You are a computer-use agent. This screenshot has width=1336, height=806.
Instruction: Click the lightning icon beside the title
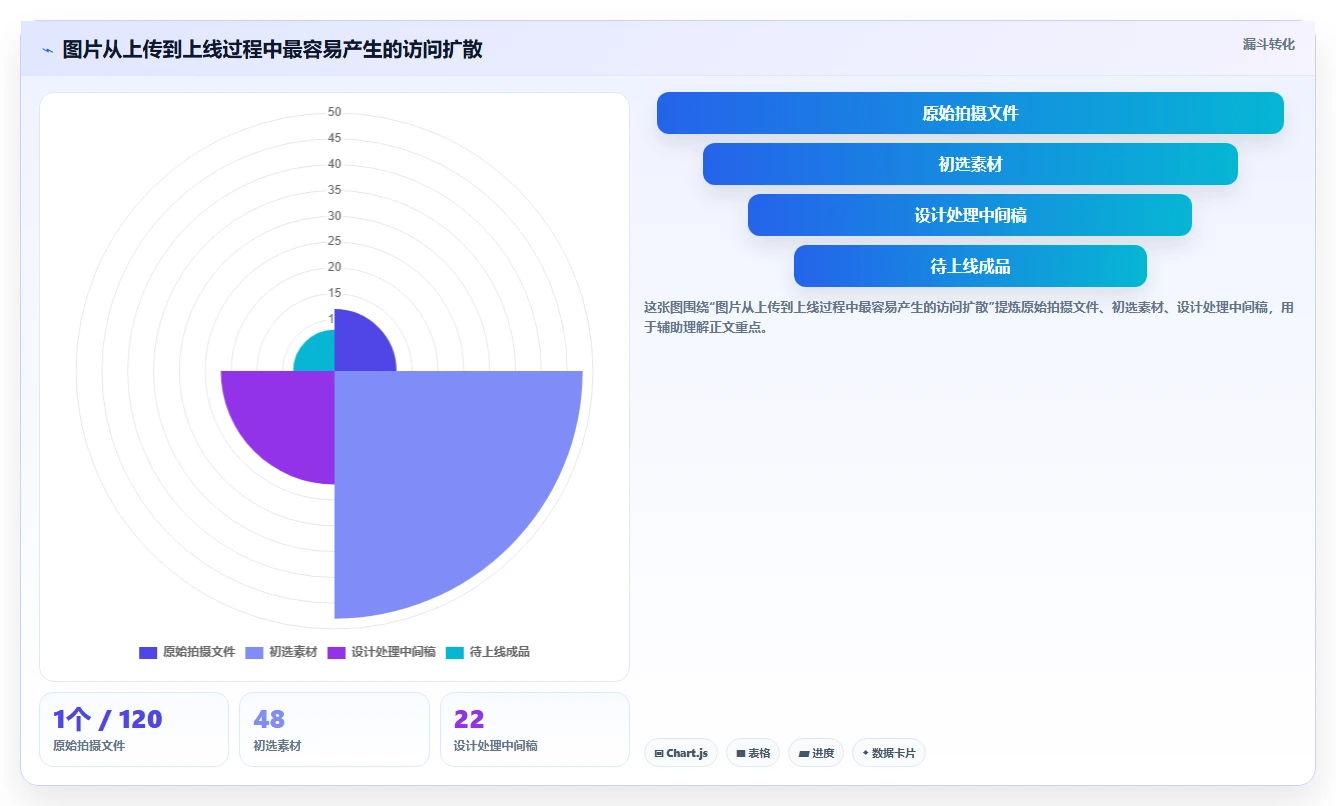[x=47, y=50]
